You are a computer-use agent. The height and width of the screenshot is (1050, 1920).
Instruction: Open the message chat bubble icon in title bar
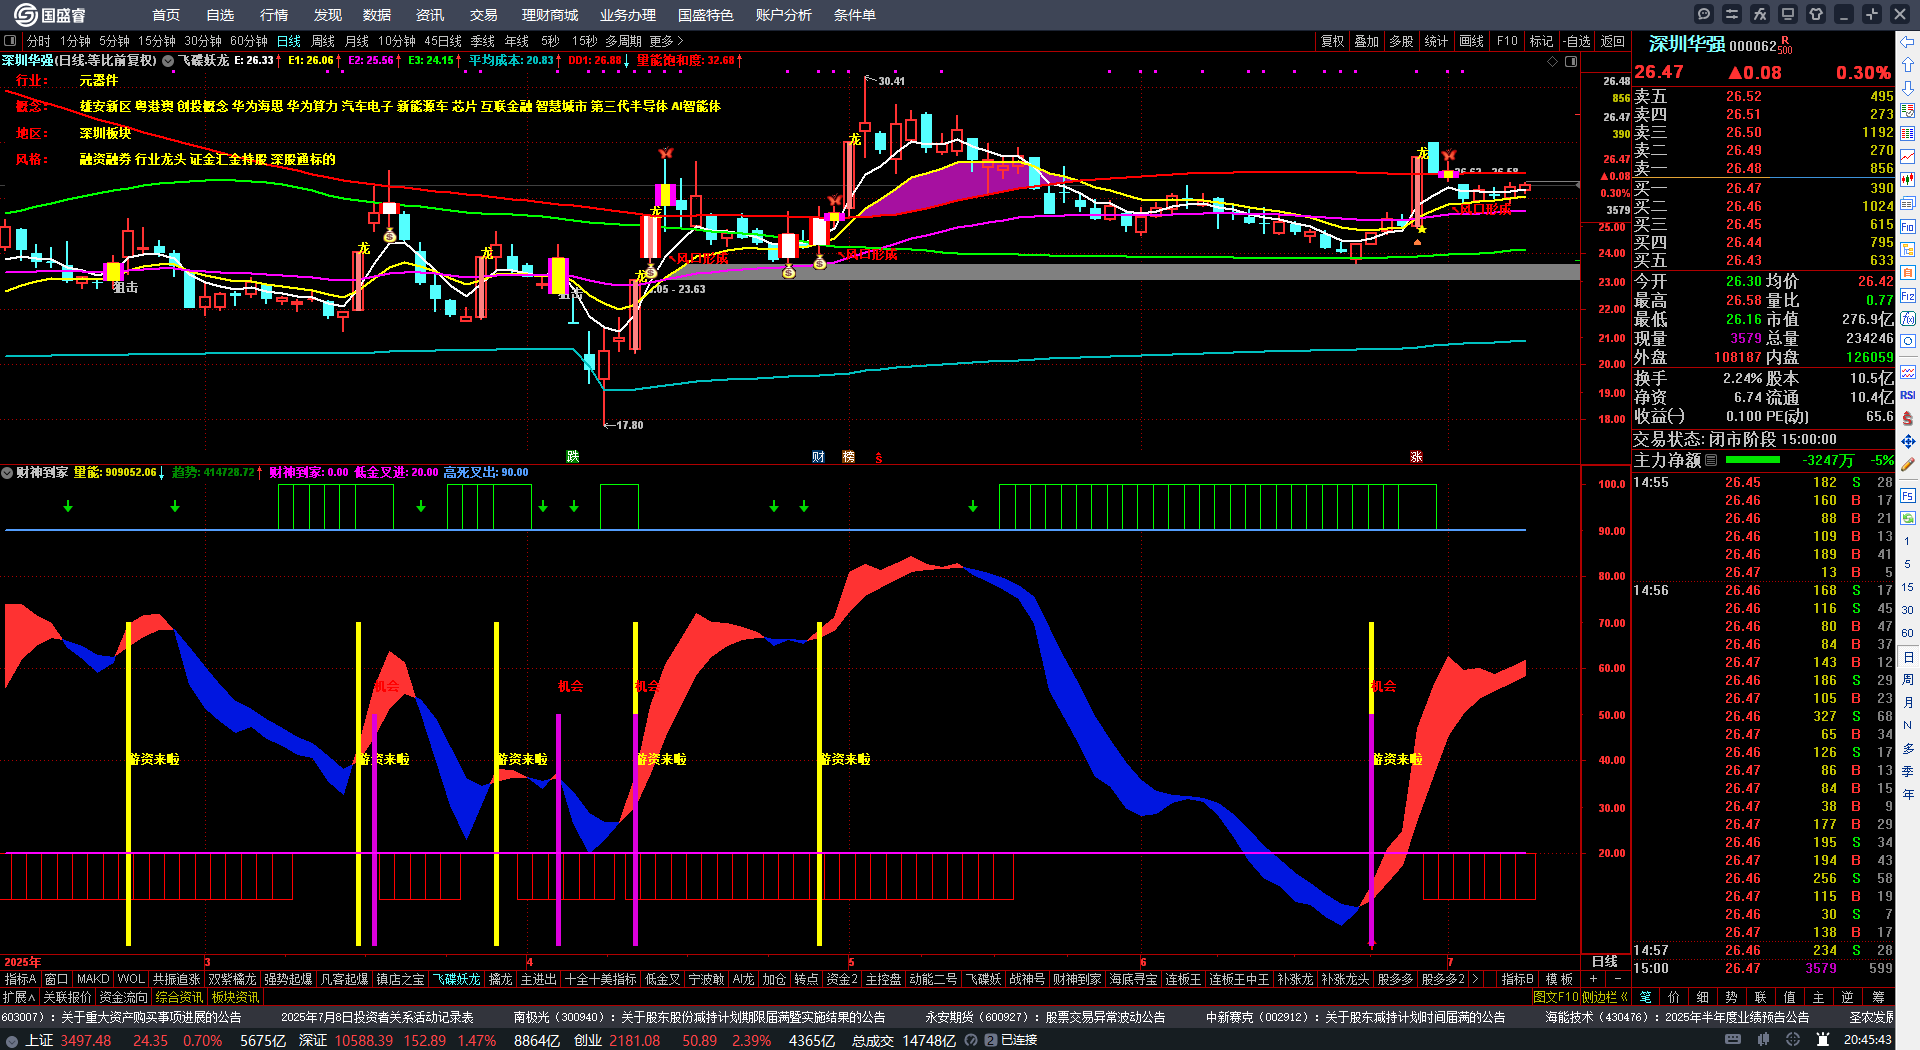(1704, 14)
